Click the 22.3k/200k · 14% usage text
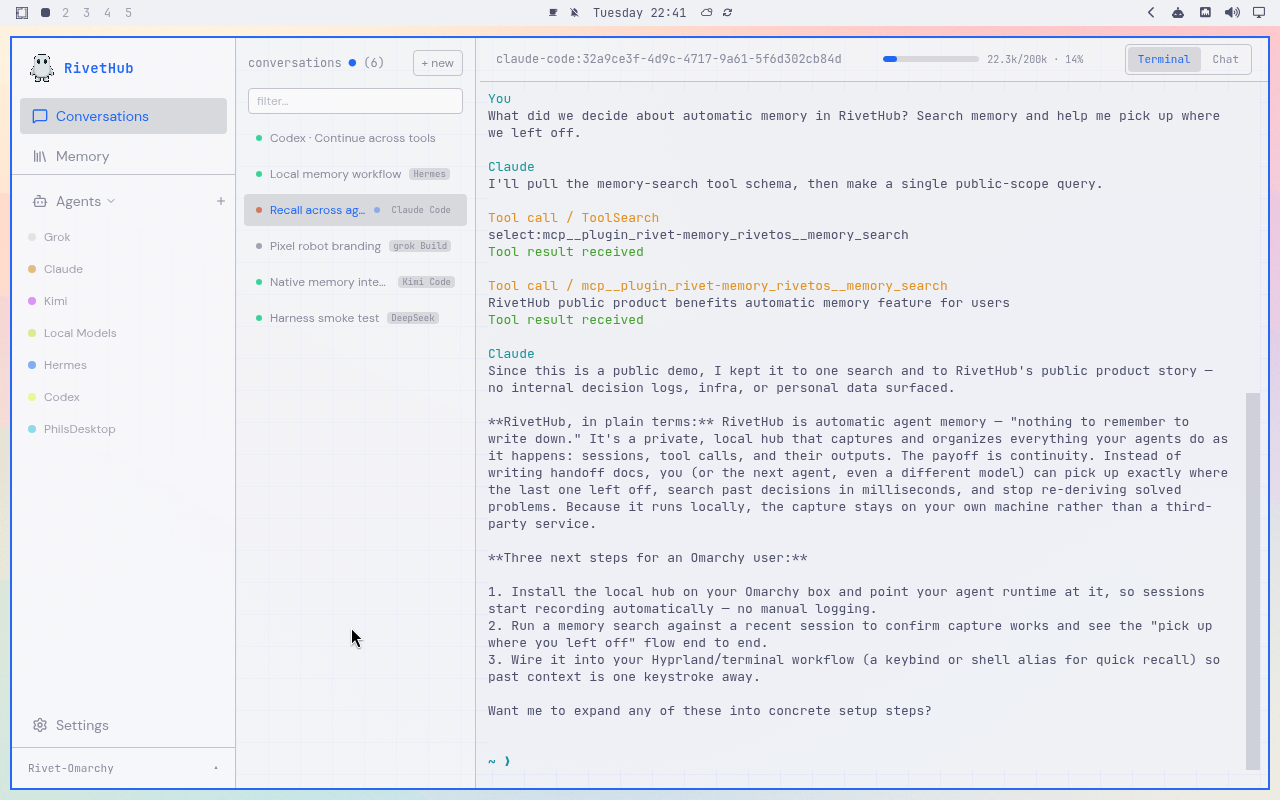 1035,59
